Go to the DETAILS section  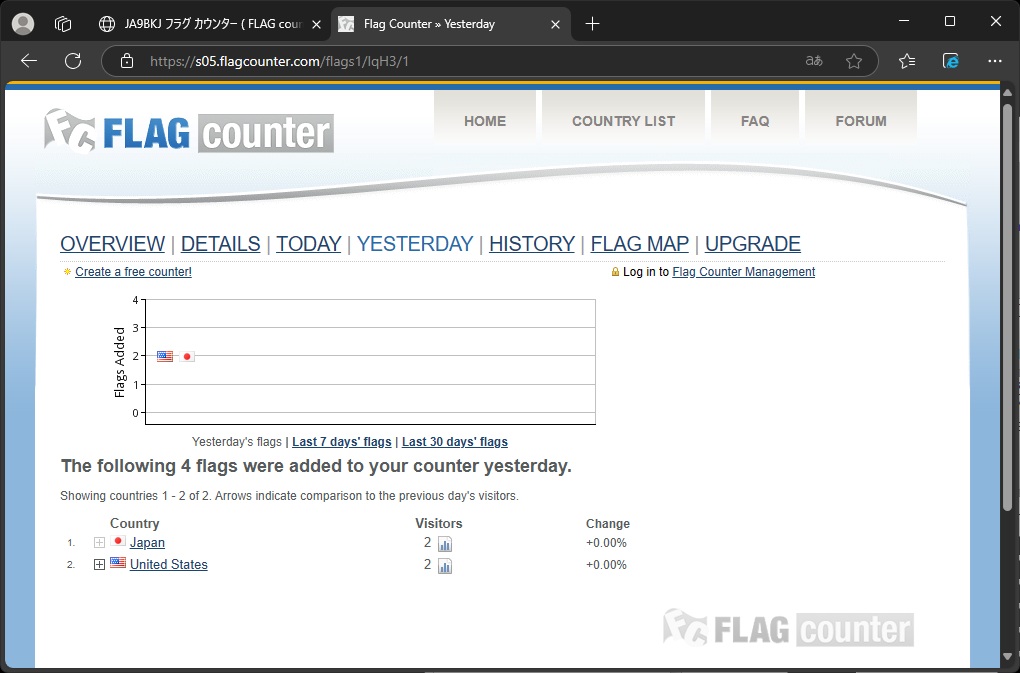(221, 244)
